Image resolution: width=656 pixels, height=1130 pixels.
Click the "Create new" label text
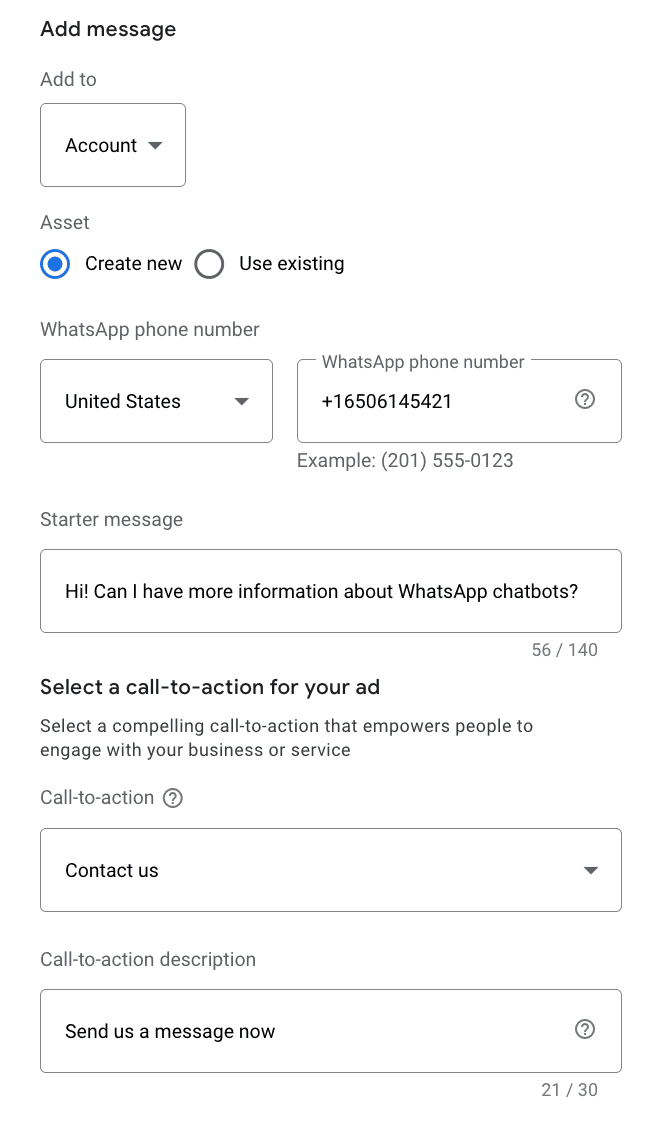coord(133,264)
